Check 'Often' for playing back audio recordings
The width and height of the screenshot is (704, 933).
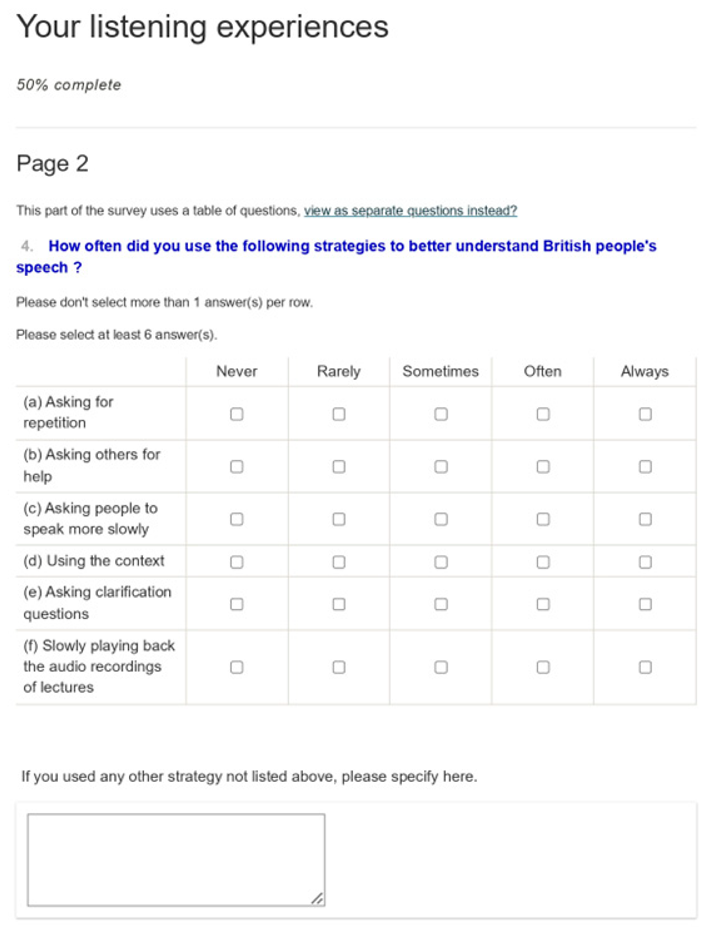pyautogui.click(x=543, y=667)
